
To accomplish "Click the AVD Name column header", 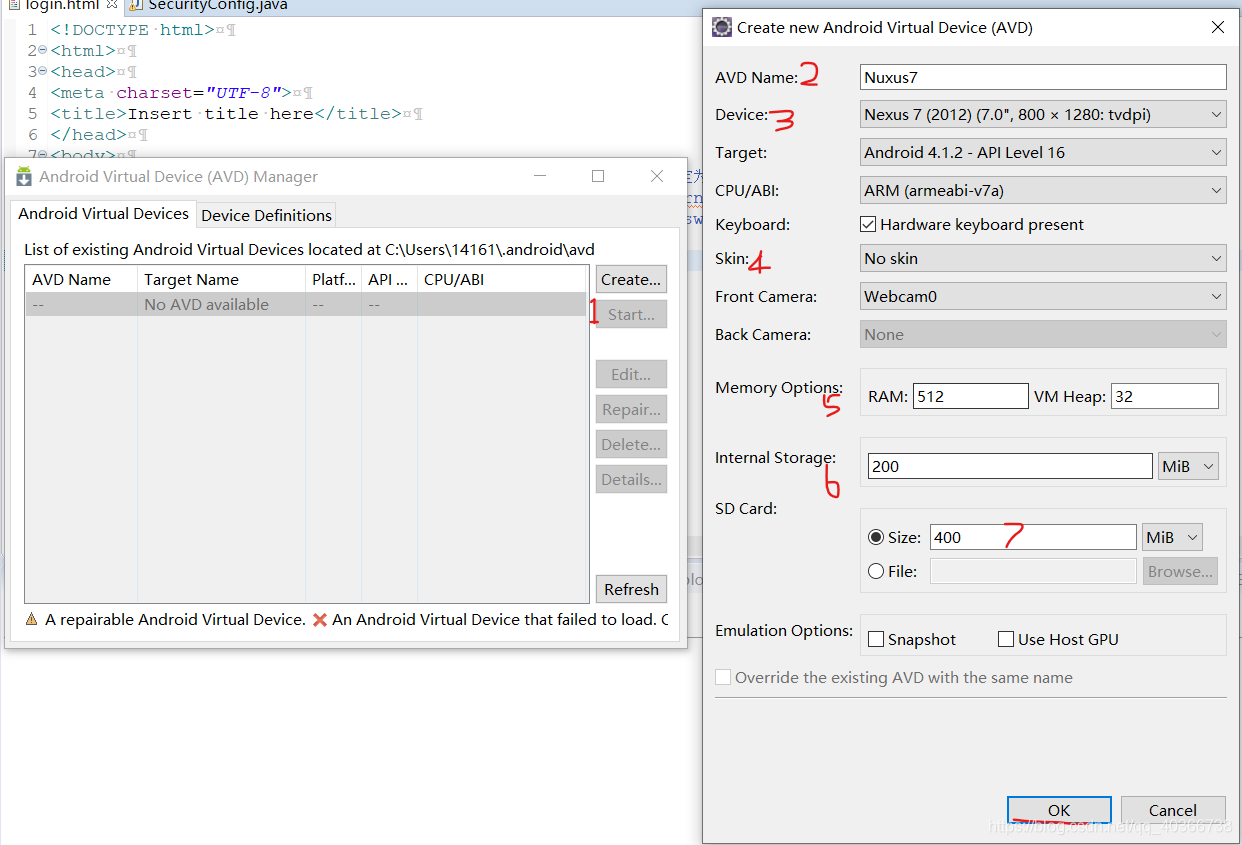I will tap(81, 279).
